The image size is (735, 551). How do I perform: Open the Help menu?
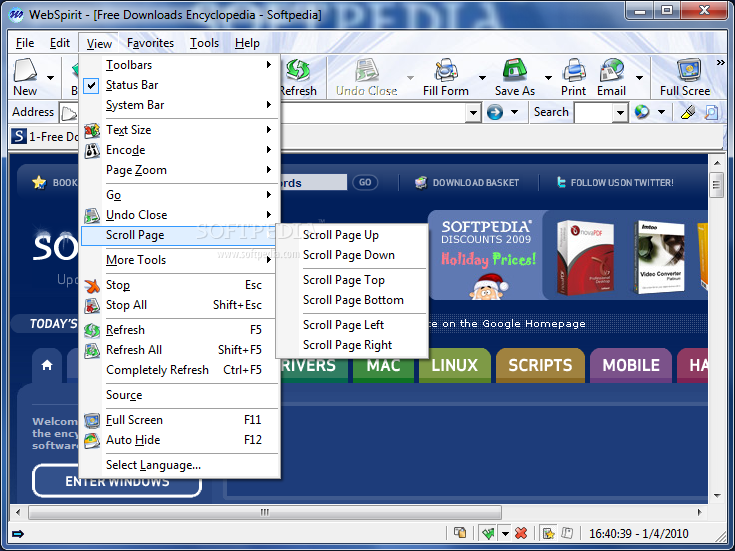point(247,43)
